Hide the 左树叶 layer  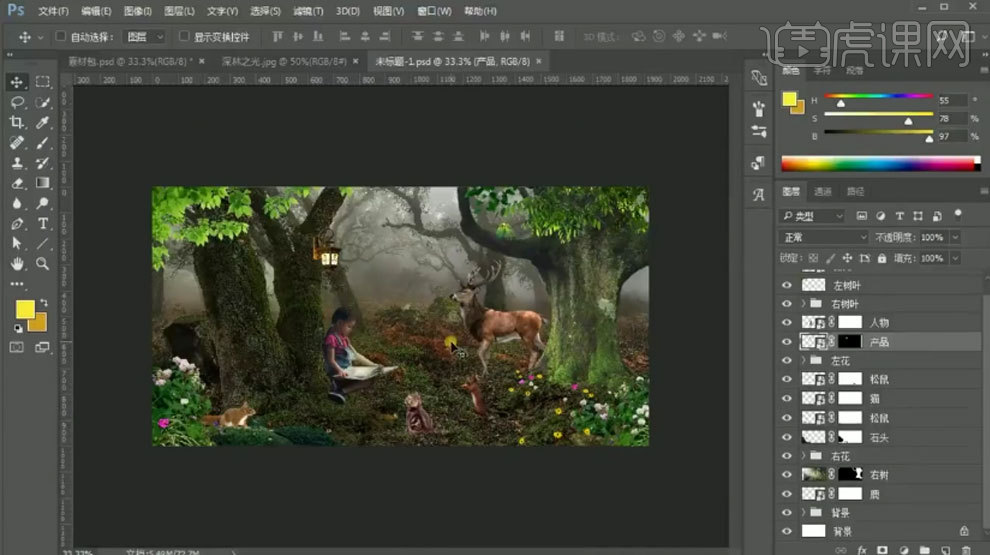(x=787, y=285)
